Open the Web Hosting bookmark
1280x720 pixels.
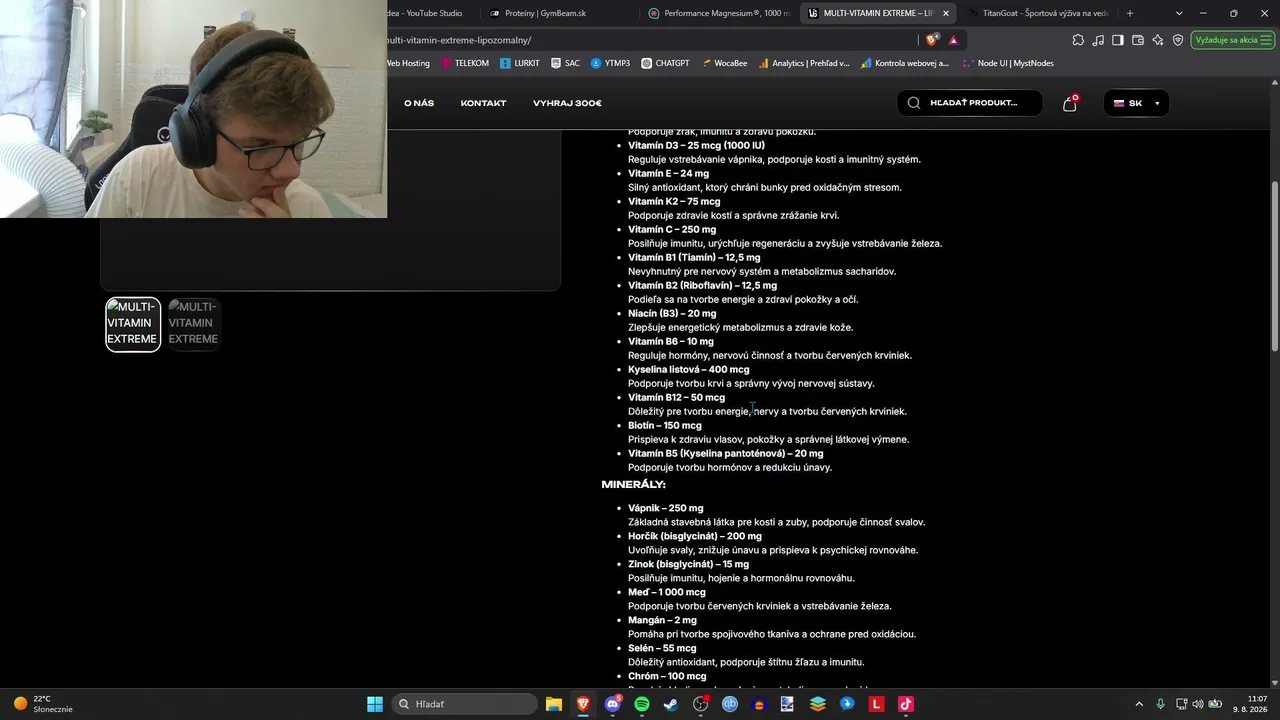[409, 63]
